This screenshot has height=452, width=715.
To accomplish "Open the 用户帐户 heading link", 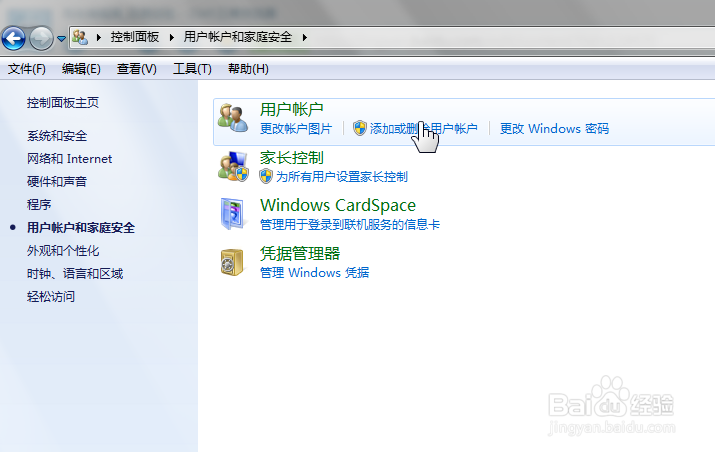I will coord(292,109).
